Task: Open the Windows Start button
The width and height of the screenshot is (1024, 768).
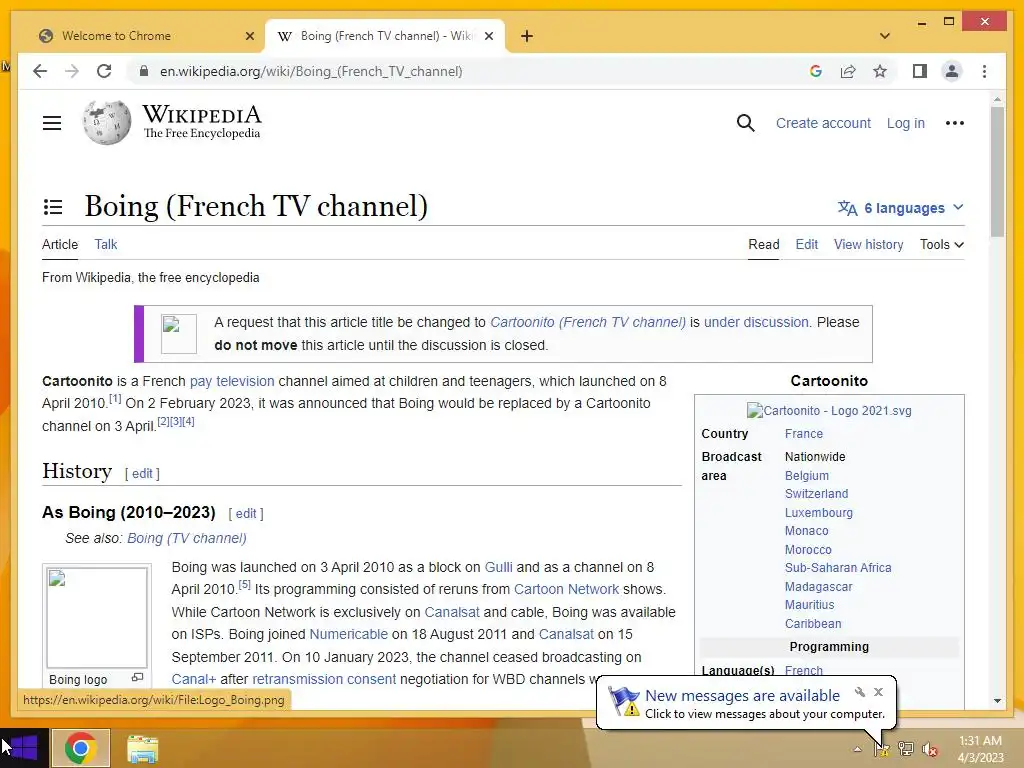Action: click(x=24, y=748)
